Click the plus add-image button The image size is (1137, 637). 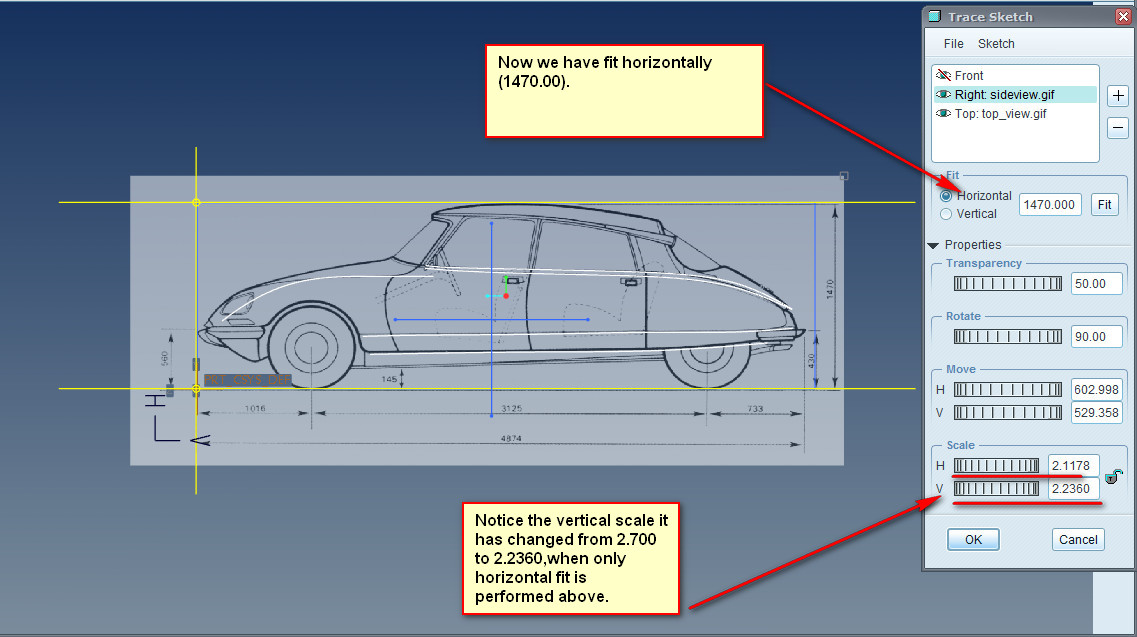coord(1117,95)
